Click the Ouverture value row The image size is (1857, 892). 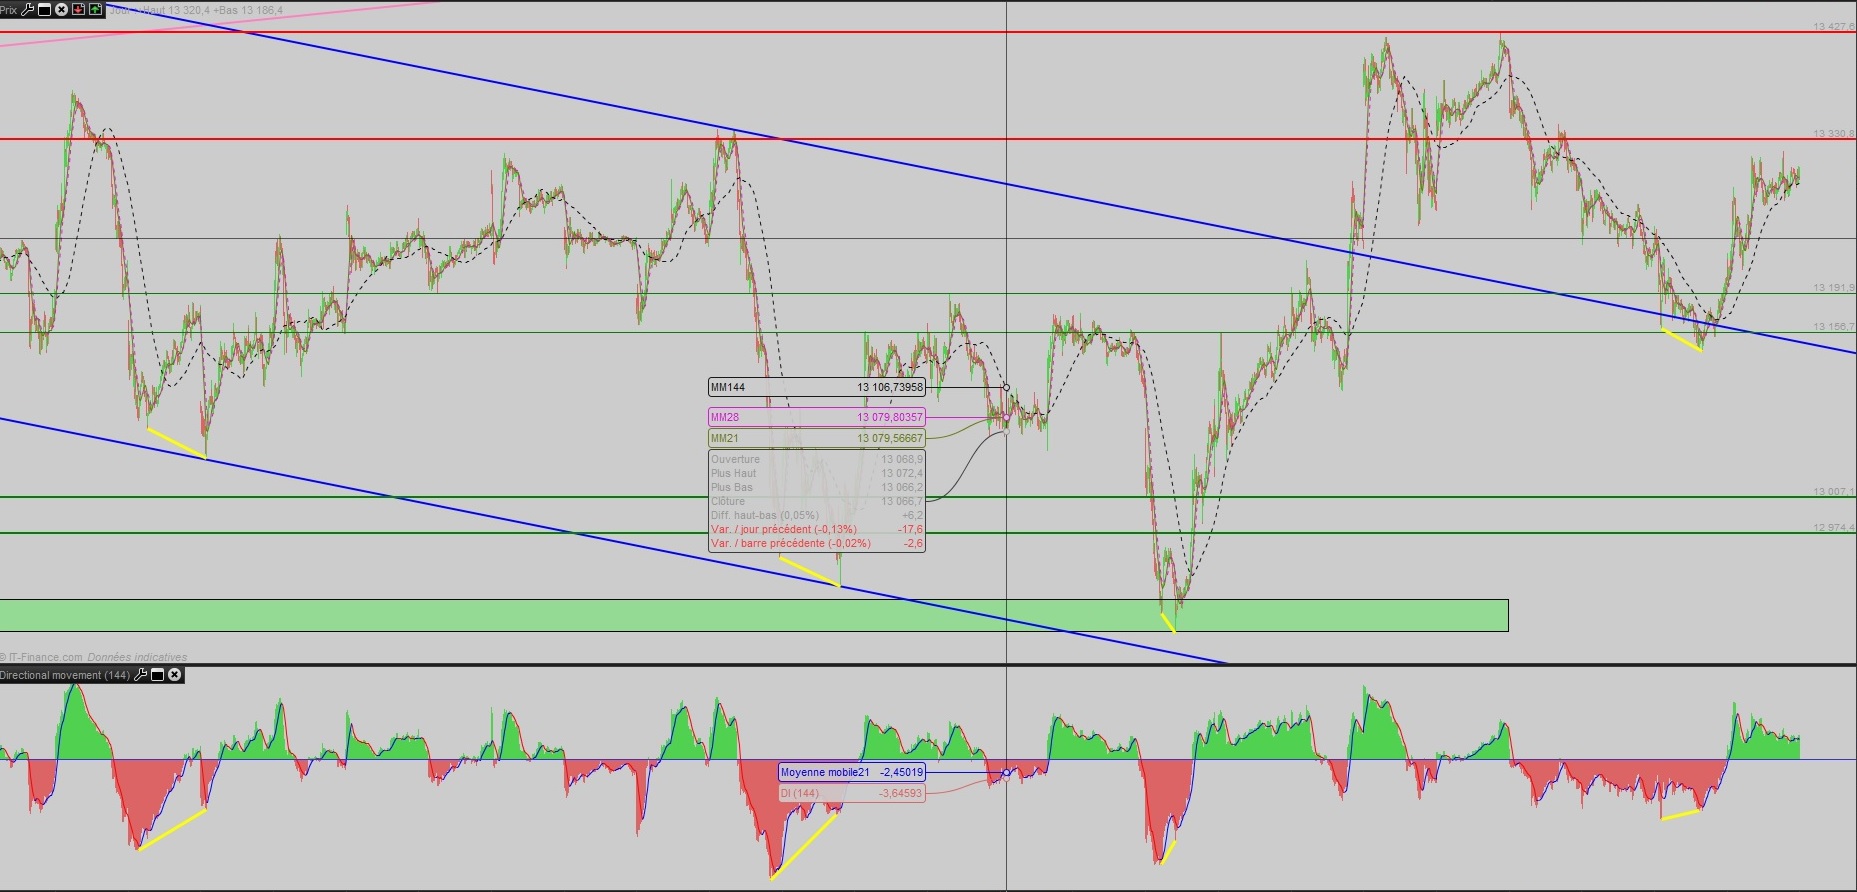pyautogui.click(x=816, y=459)
